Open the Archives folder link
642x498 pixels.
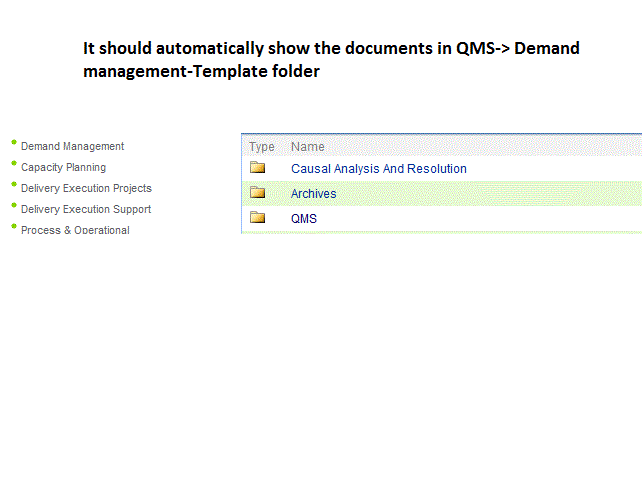314,194
